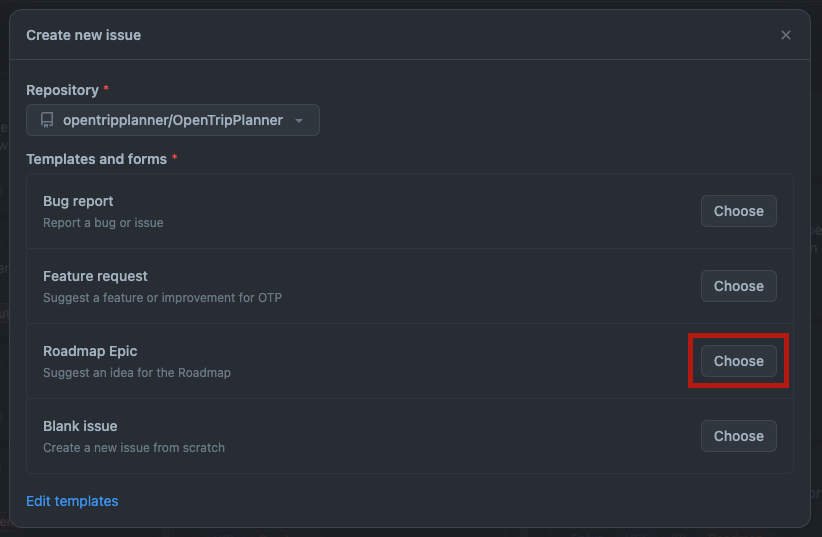822x537 pixels.
Task: Choose the Blank issue option
Action: click(x=738, y=436)
